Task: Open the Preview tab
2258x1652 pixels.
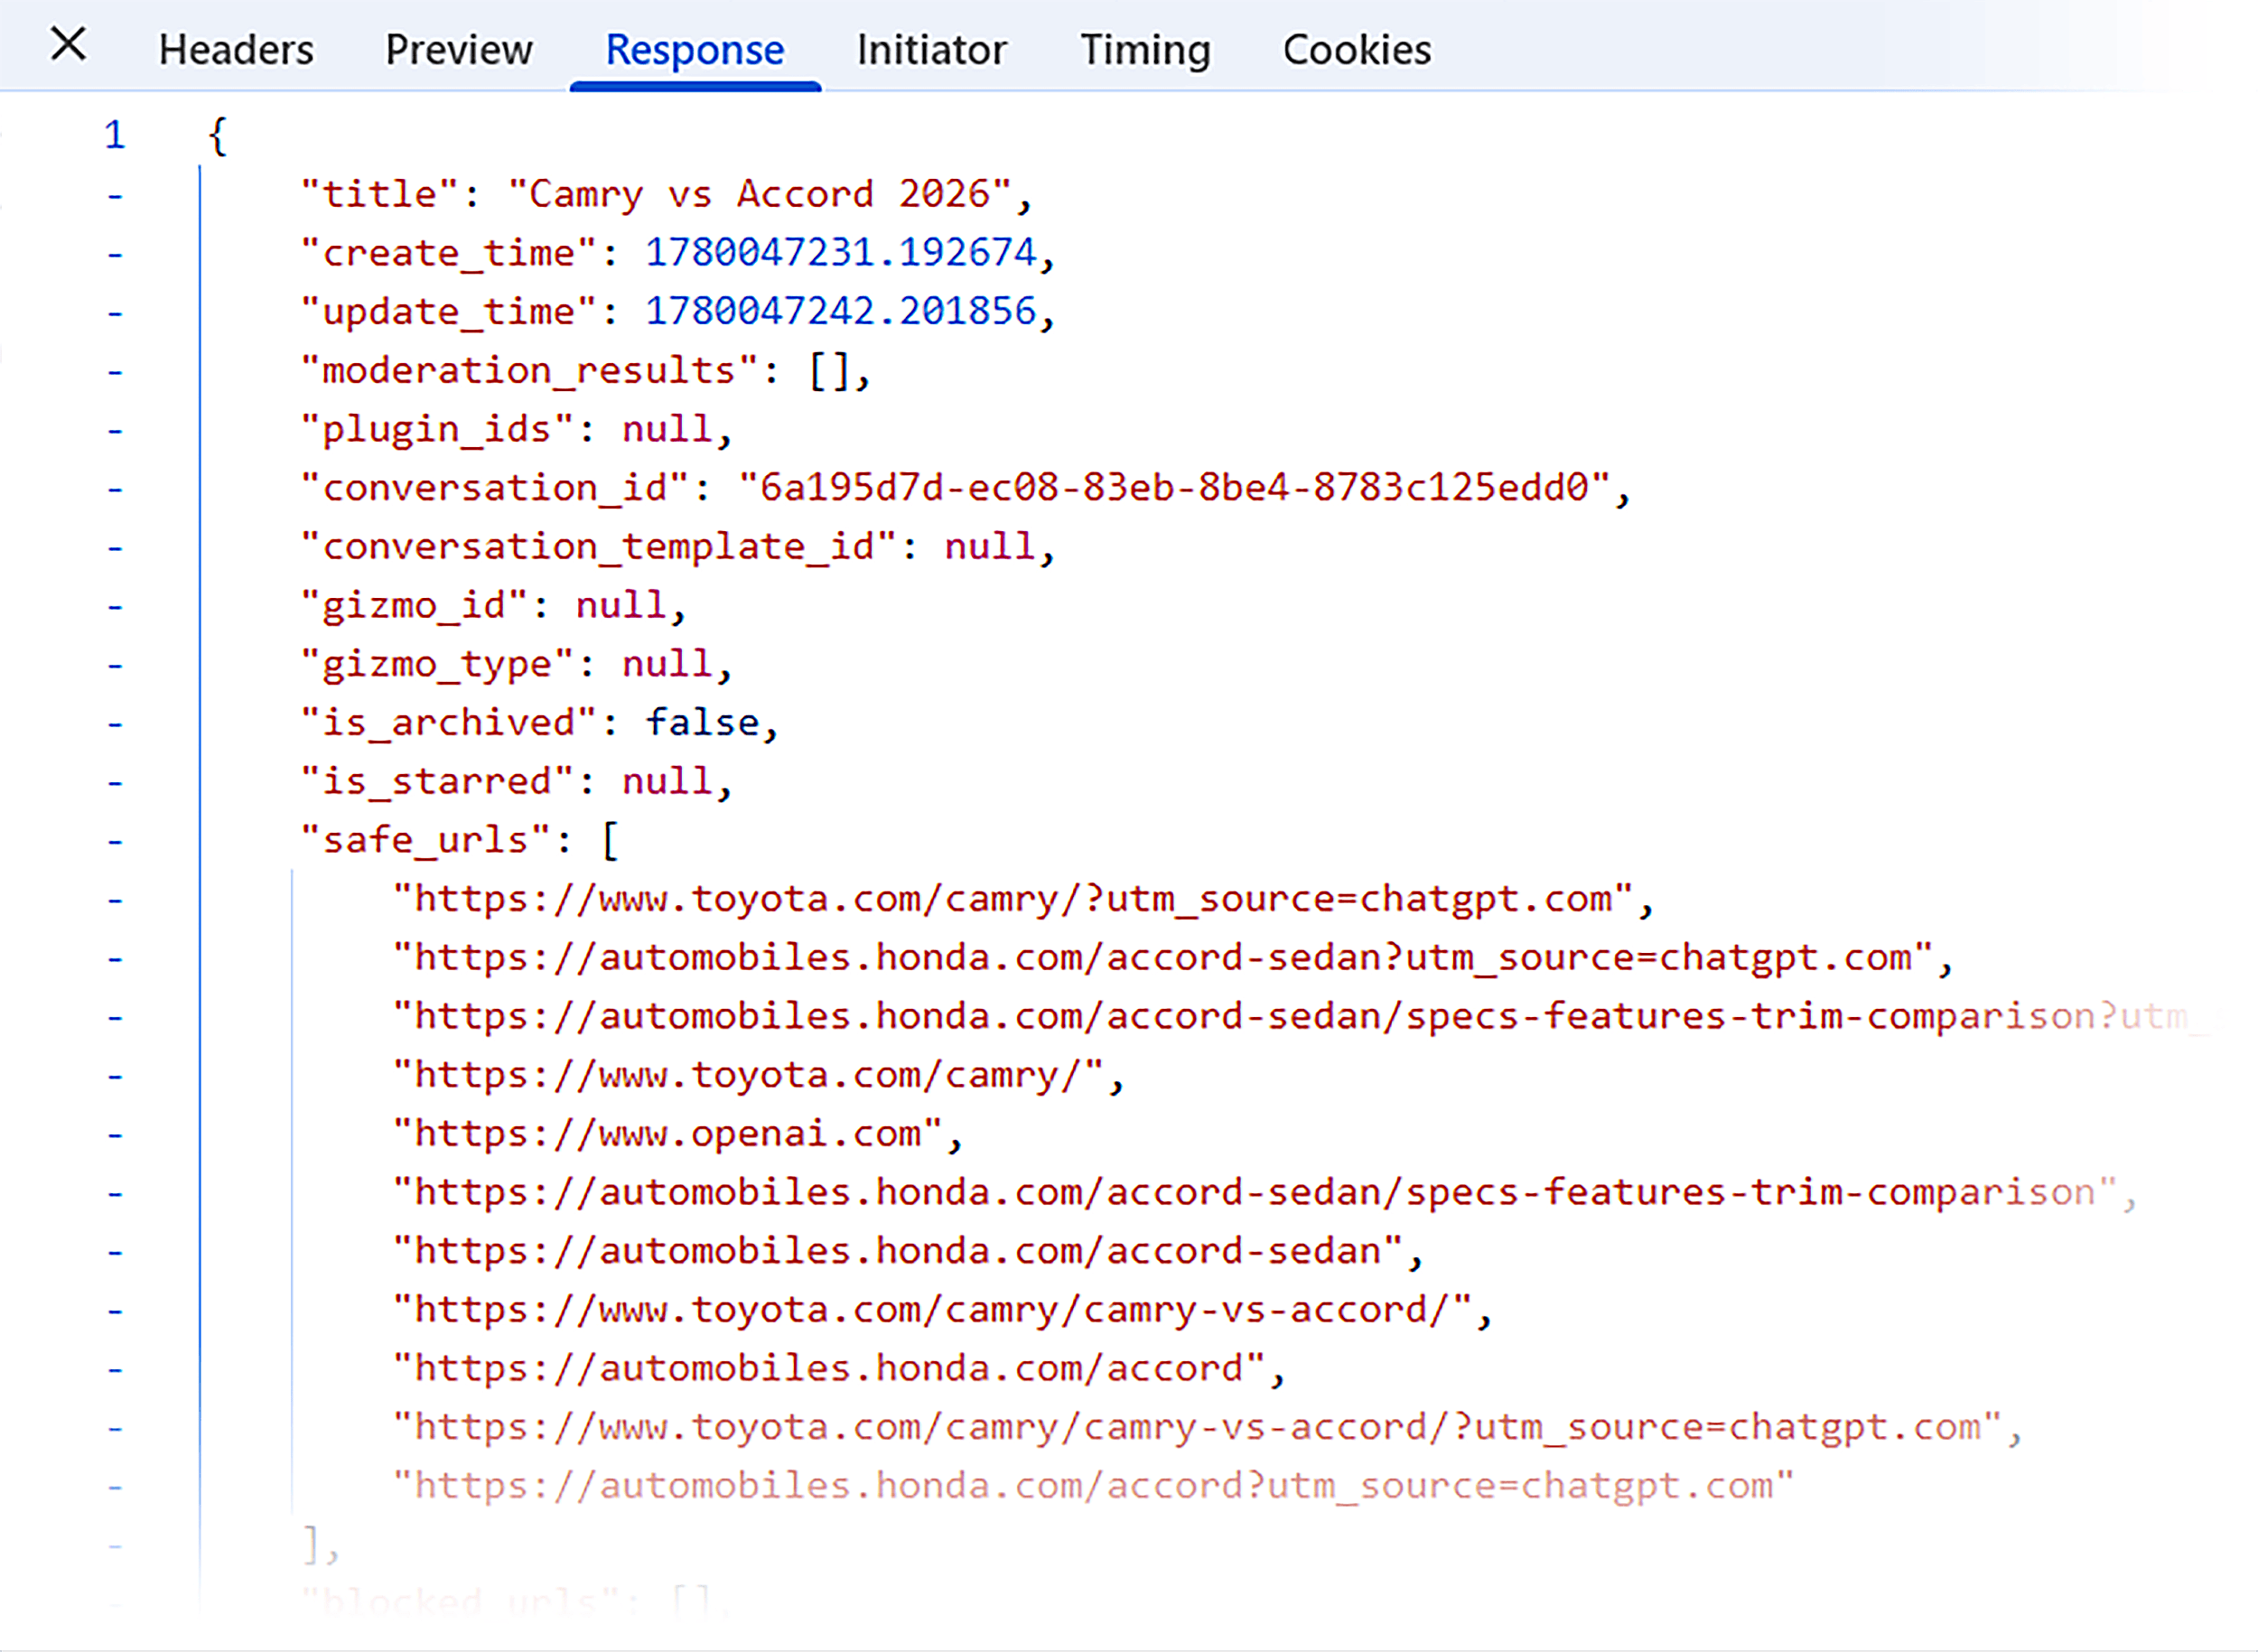Action: [459, 50]
